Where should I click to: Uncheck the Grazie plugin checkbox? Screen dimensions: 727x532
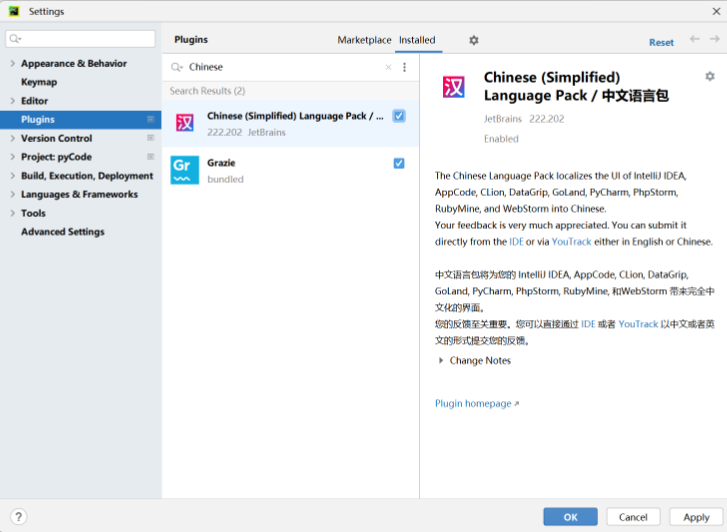[399, 163]
